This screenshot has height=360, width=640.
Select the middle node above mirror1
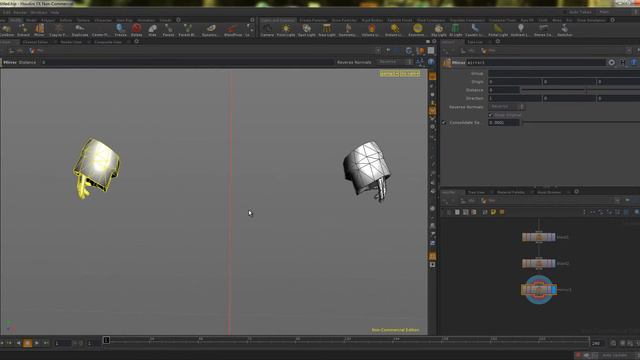point(538,263)
